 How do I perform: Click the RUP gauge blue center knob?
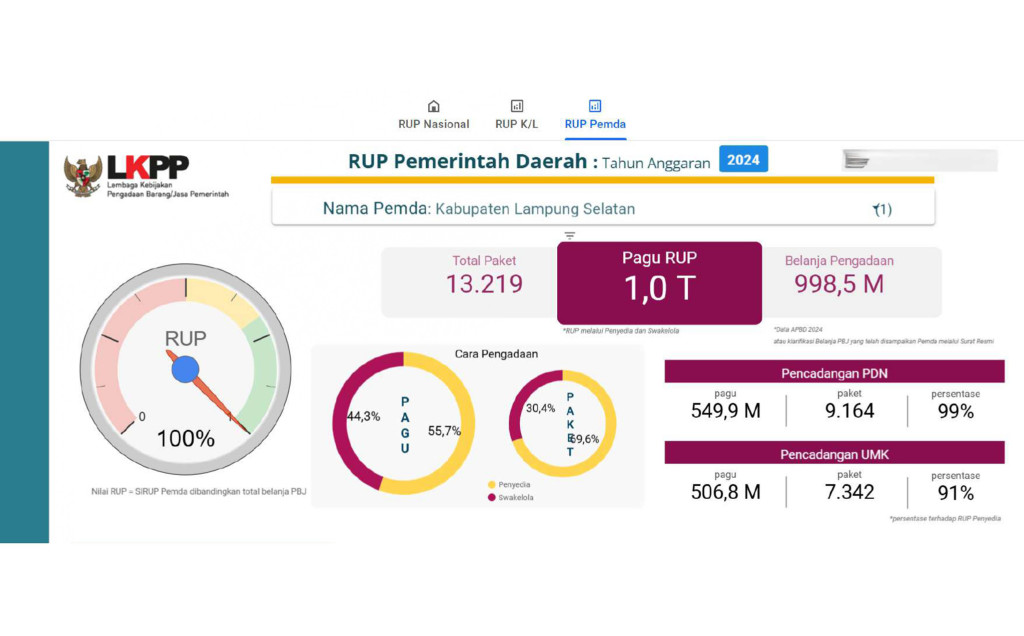click(185, 369)
